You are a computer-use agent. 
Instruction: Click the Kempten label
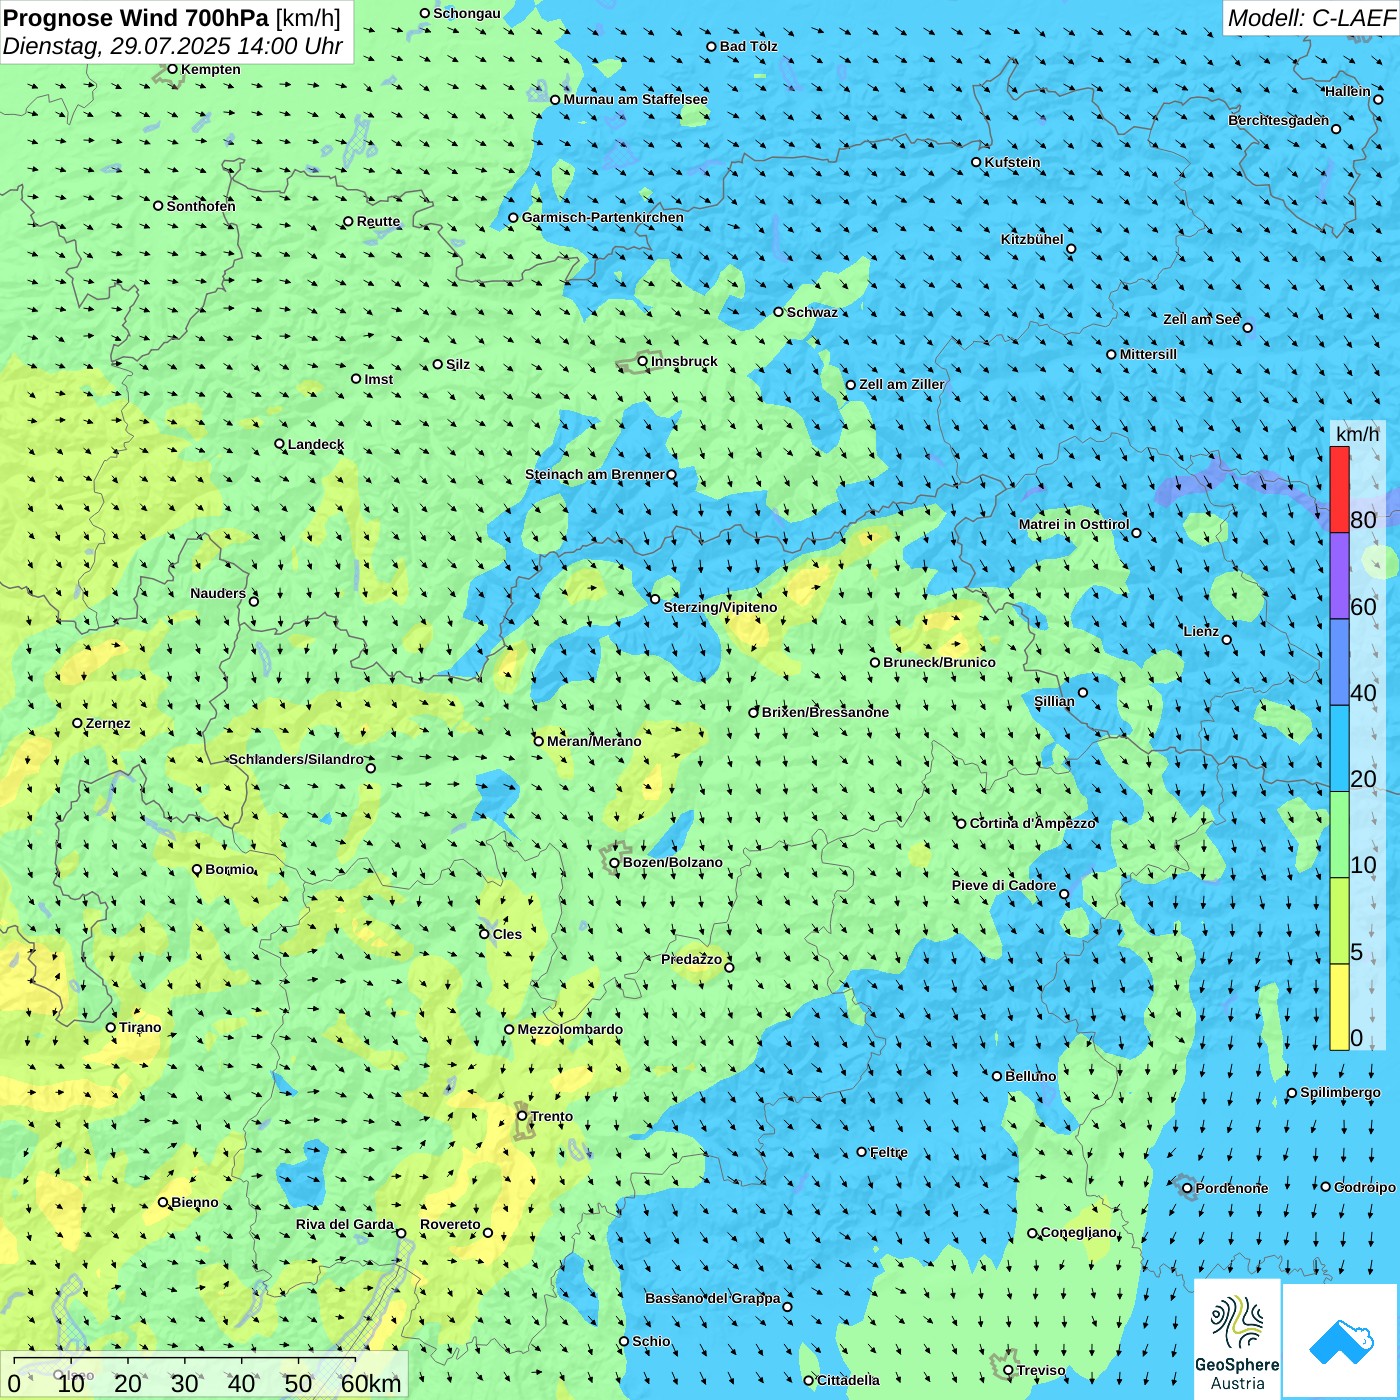[211, 69]
